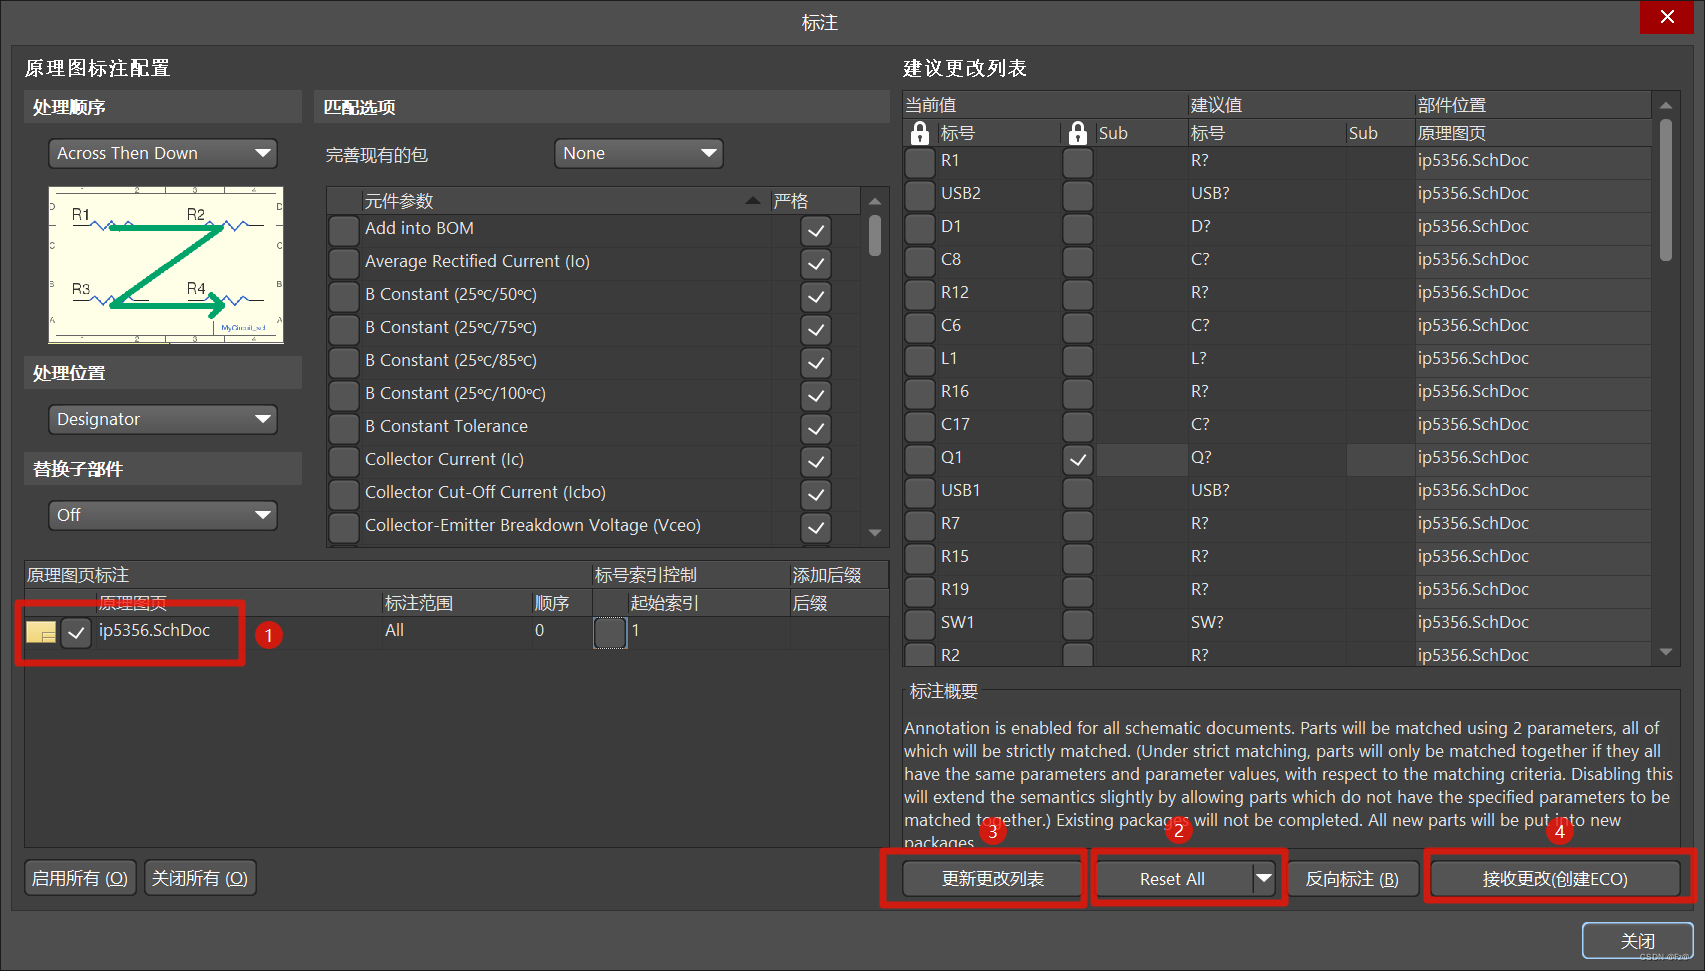Click down arrow of proposed change list scrollbar
The width and height of the screenshot is (1705, 971).
coord(1665,652)
